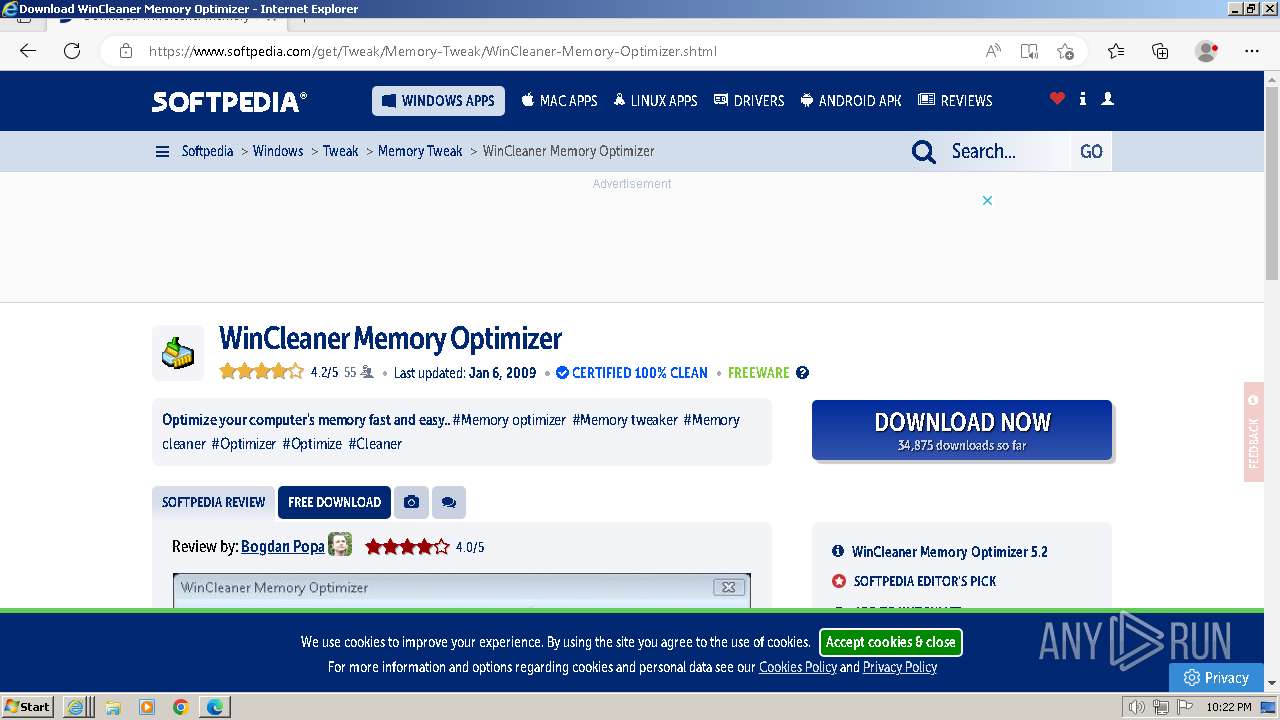Image resolution: width=1280 pixels, height=720 pixels.
Task: Open File Explorer from taskbar
Action: pyautogui.click(x=113, y=707)
